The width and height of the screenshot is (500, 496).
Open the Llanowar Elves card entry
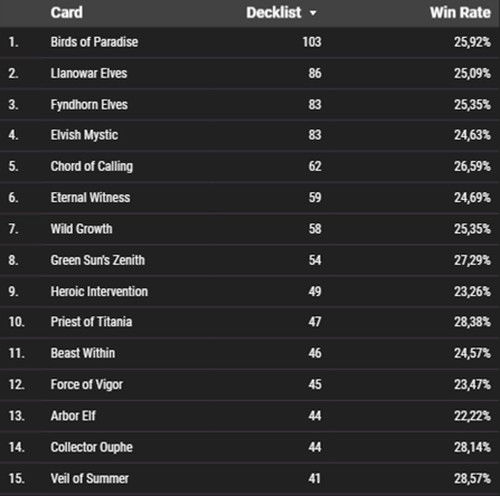pos(89,73)
